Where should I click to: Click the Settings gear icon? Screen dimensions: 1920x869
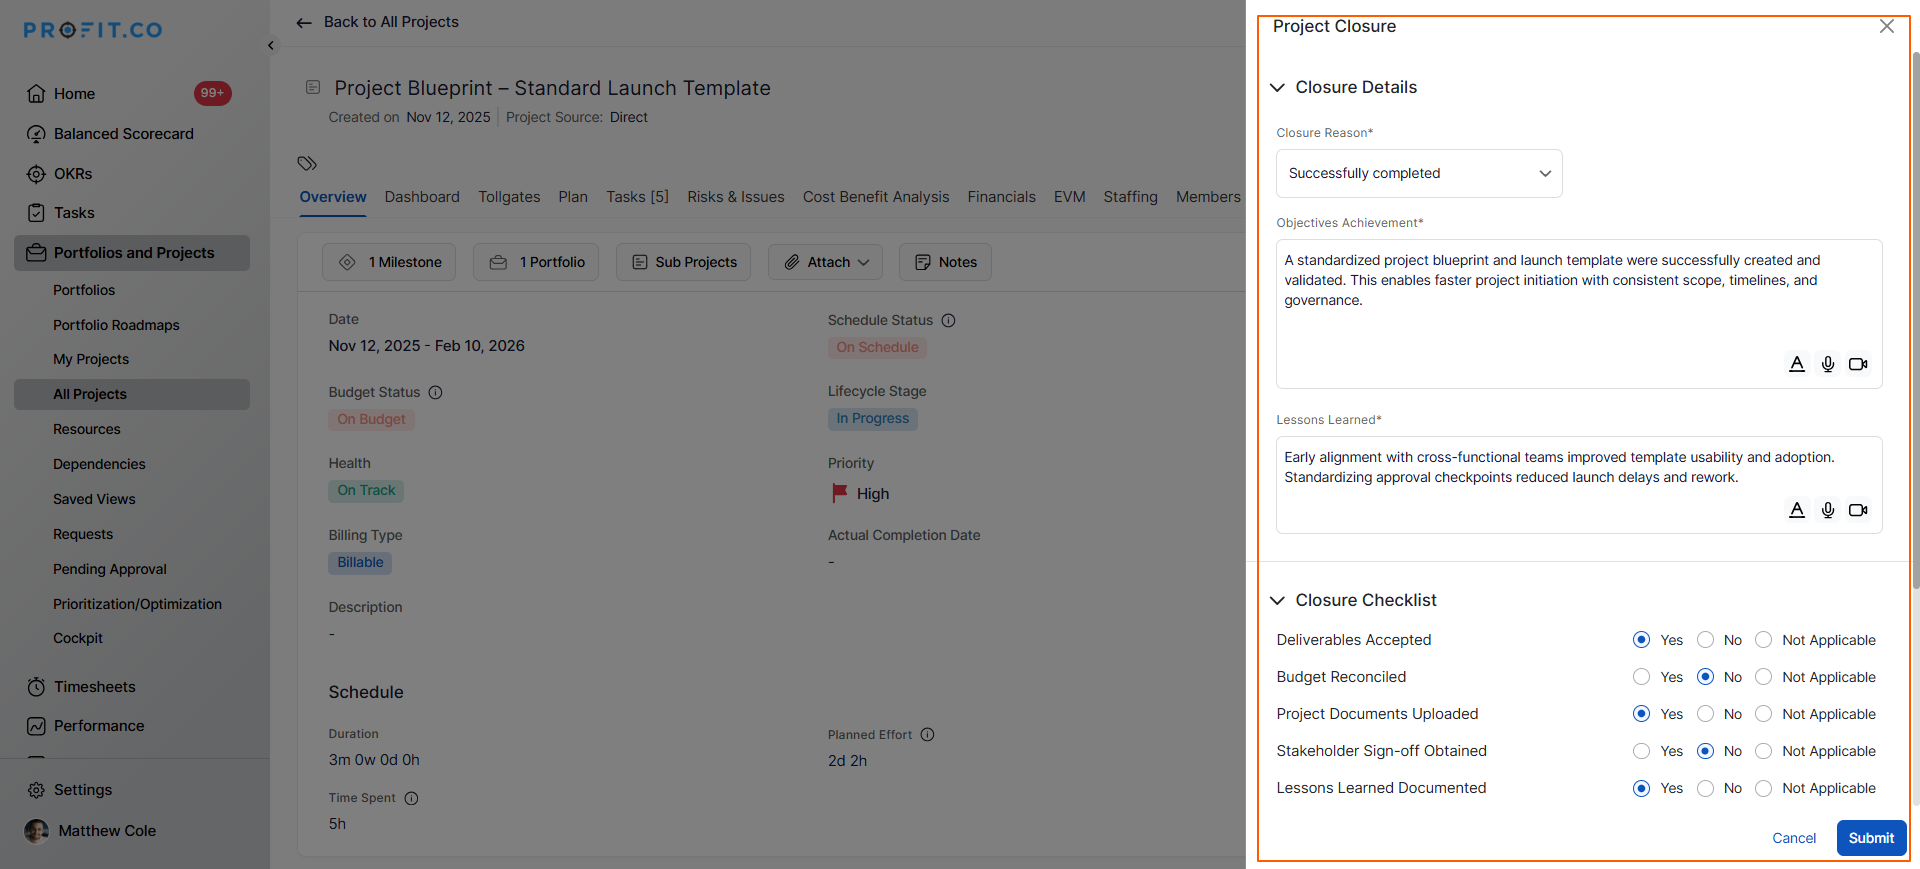point(36,790)
